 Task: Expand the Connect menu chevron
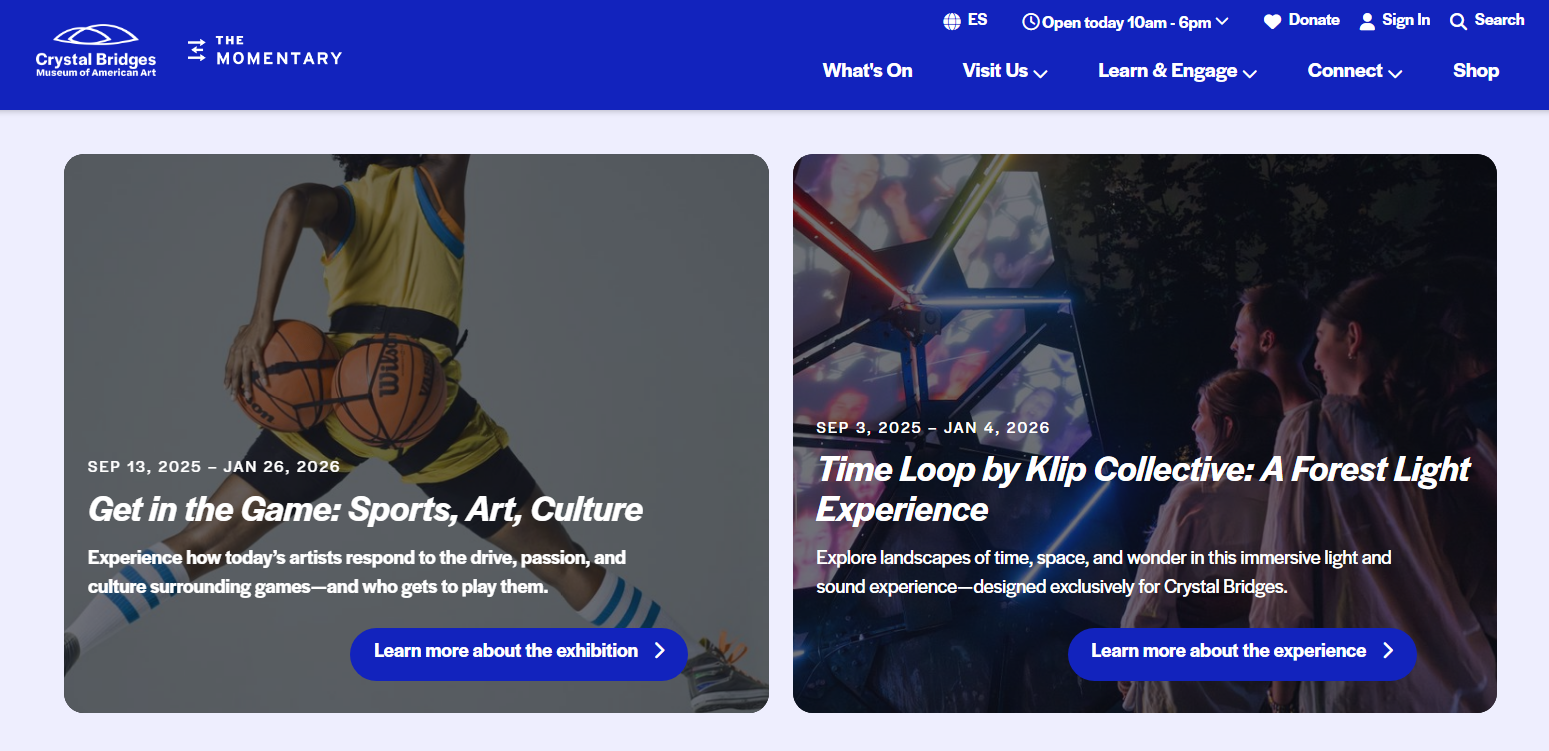coord(1395,73)
